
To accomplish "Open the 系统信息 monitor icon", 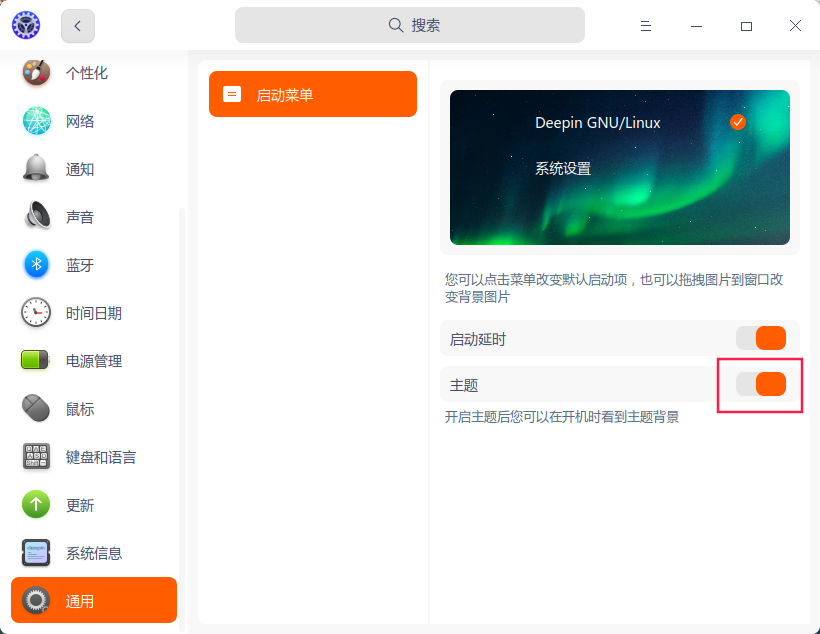I will pyautogui.click(x=36, y=552).
